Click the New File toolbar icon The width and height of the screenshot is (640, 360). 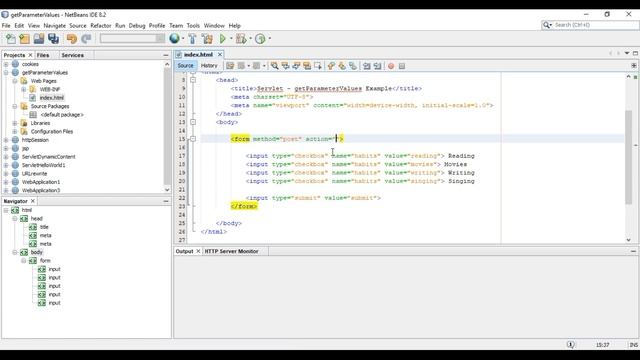point(11,39)
